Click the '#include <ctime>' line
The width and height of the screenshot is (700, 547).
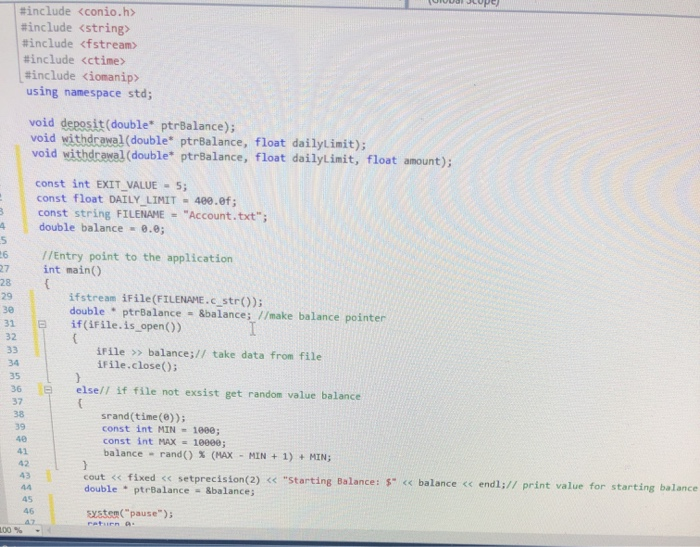(x=74, y=60)
